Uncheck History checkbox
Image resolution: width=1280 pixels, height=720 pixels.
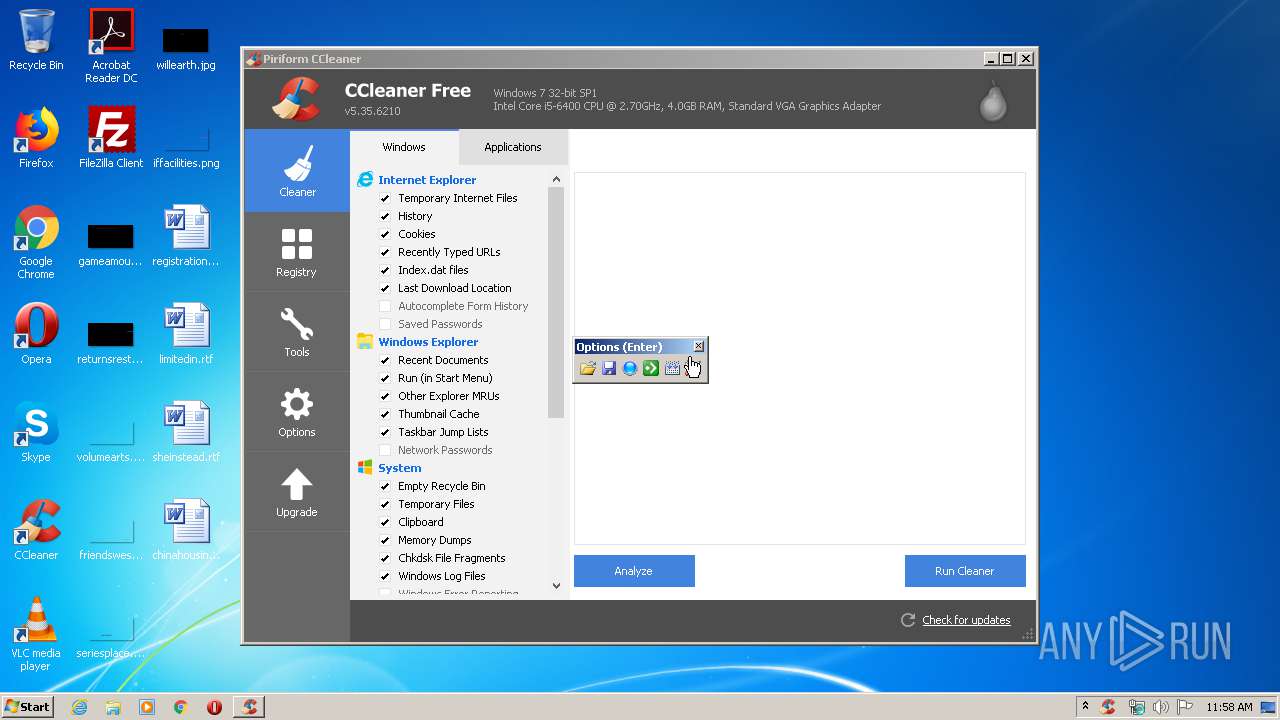385,216
